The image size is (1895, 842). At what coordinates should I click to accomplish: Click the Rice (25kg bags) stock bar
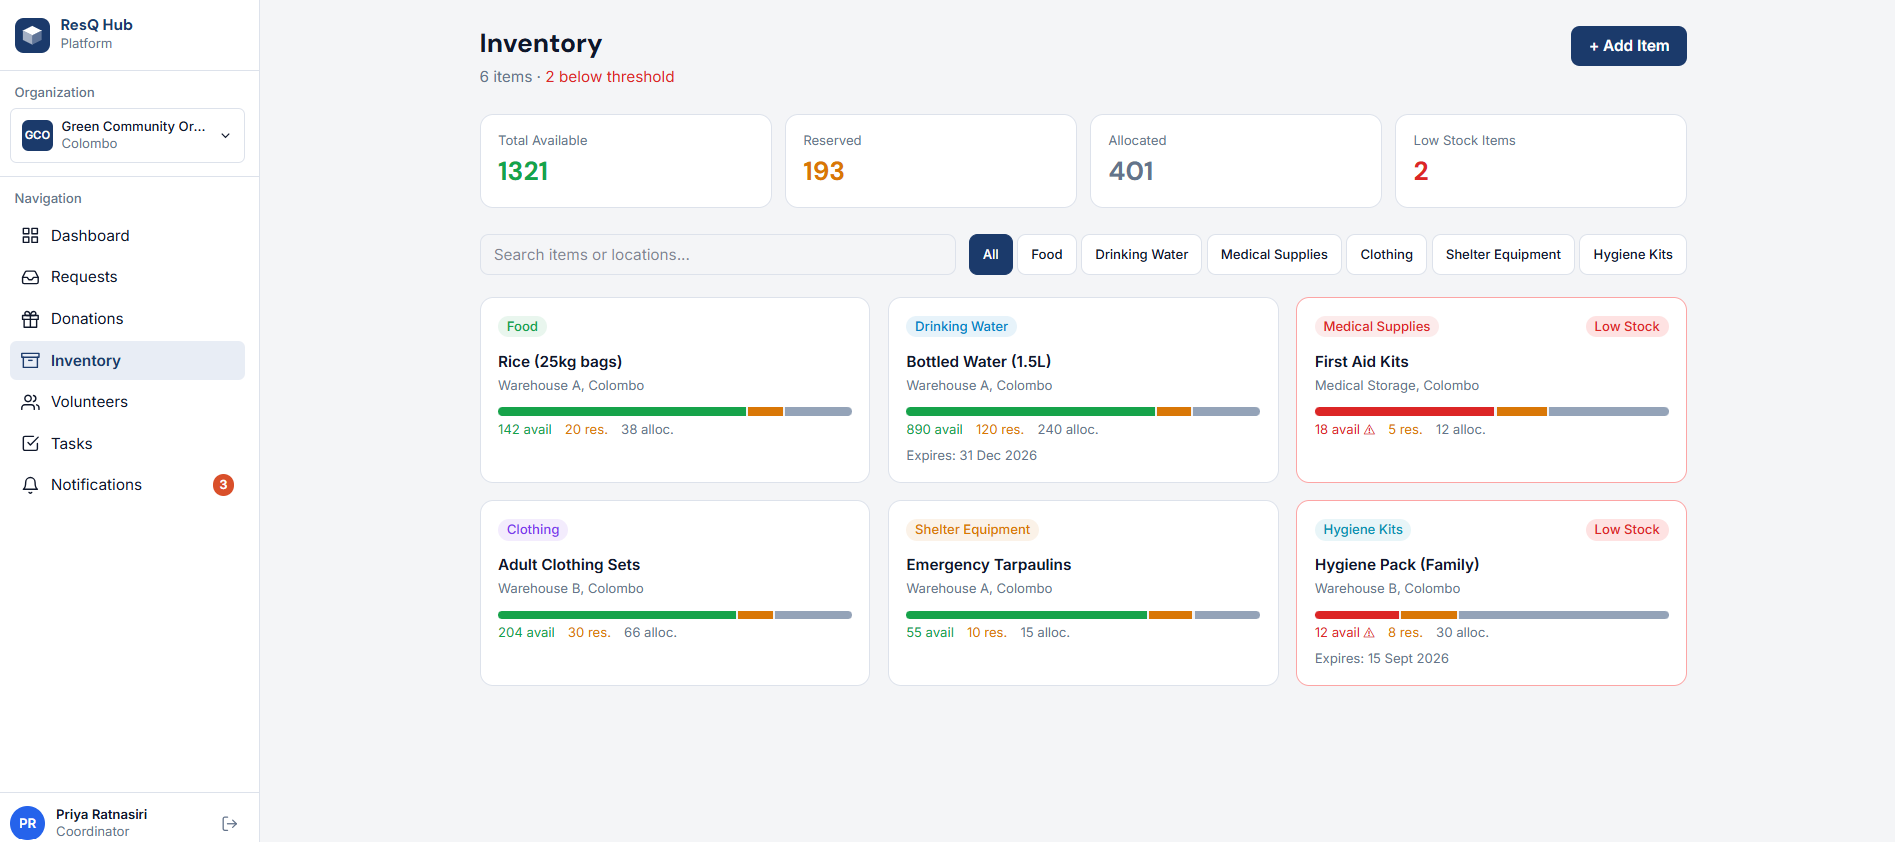675,412
